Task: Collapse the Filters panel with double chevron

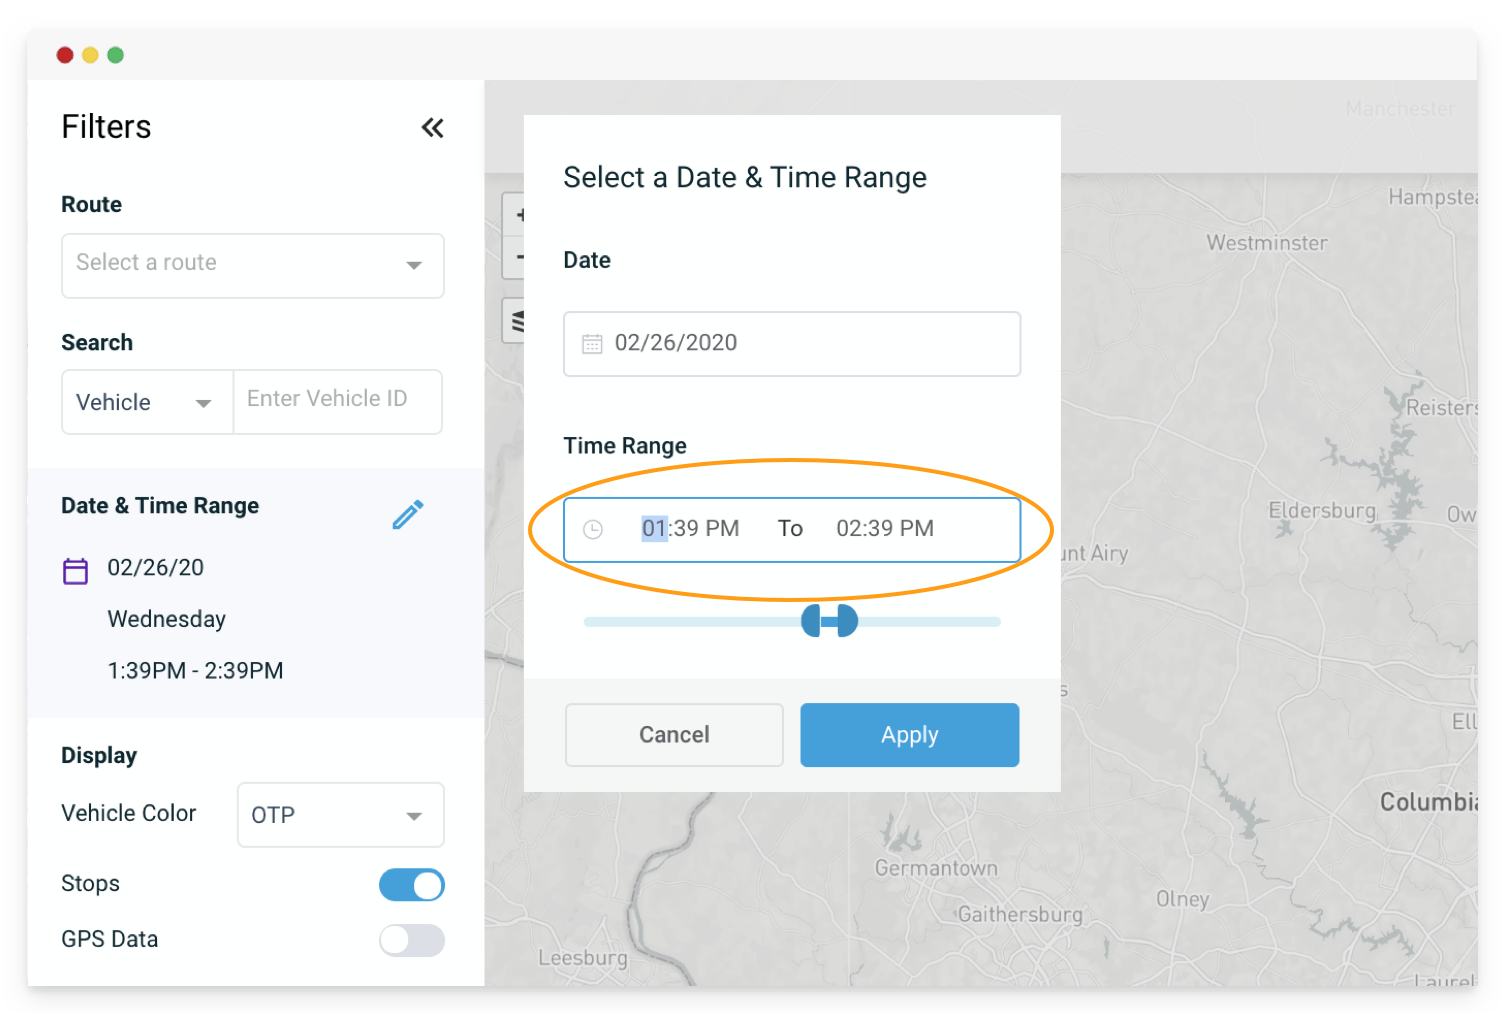Action: (432, 127)
